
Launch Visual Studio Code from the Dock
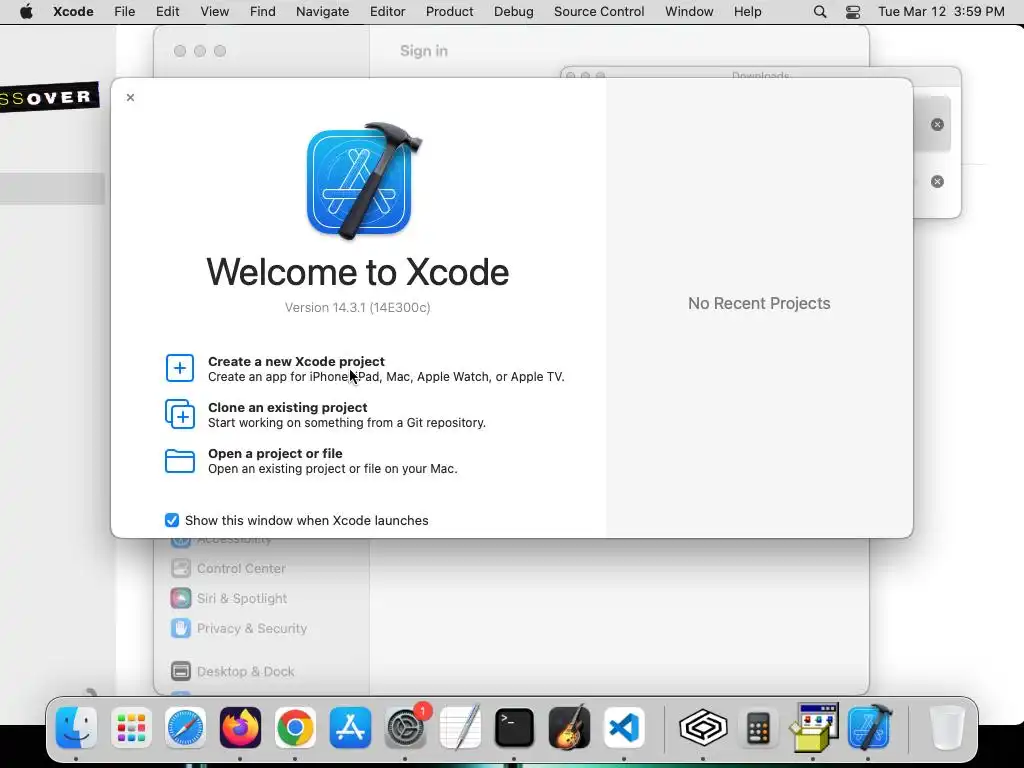pyautogui.click(x=624, y=728)
